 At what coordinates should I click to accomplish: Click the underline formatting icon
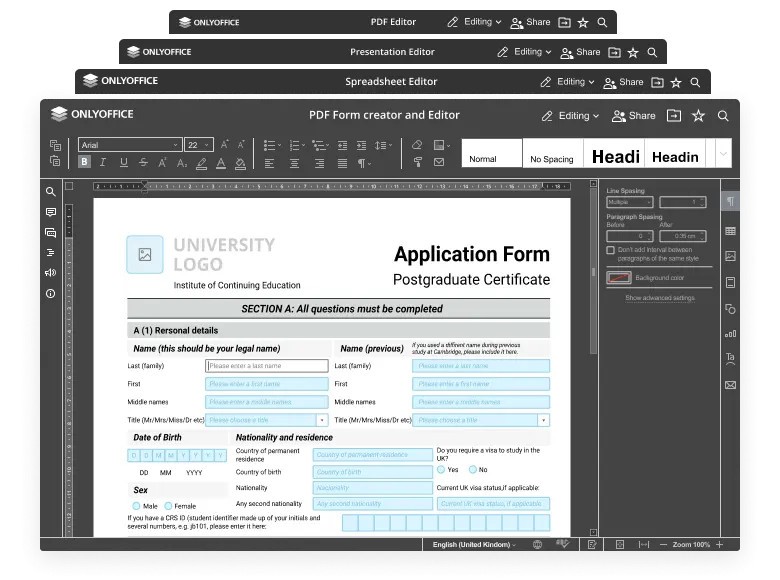124,162
